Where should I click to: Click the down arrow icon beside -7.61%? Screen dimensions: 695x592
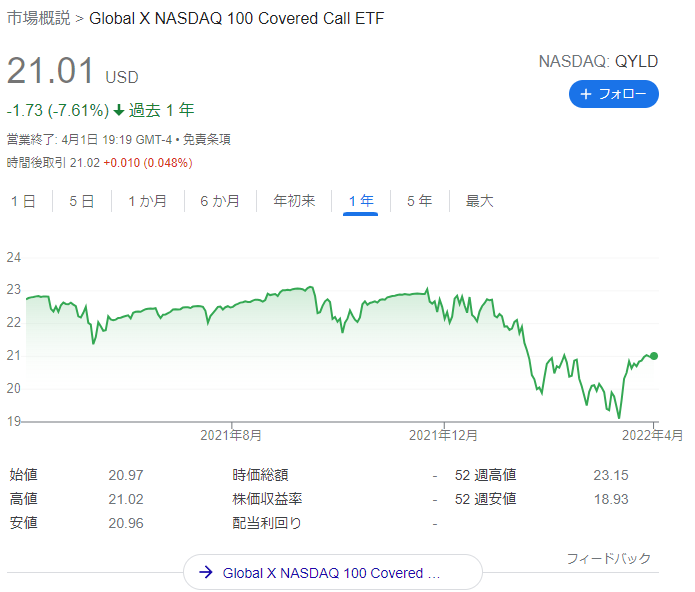coord(118,110)
